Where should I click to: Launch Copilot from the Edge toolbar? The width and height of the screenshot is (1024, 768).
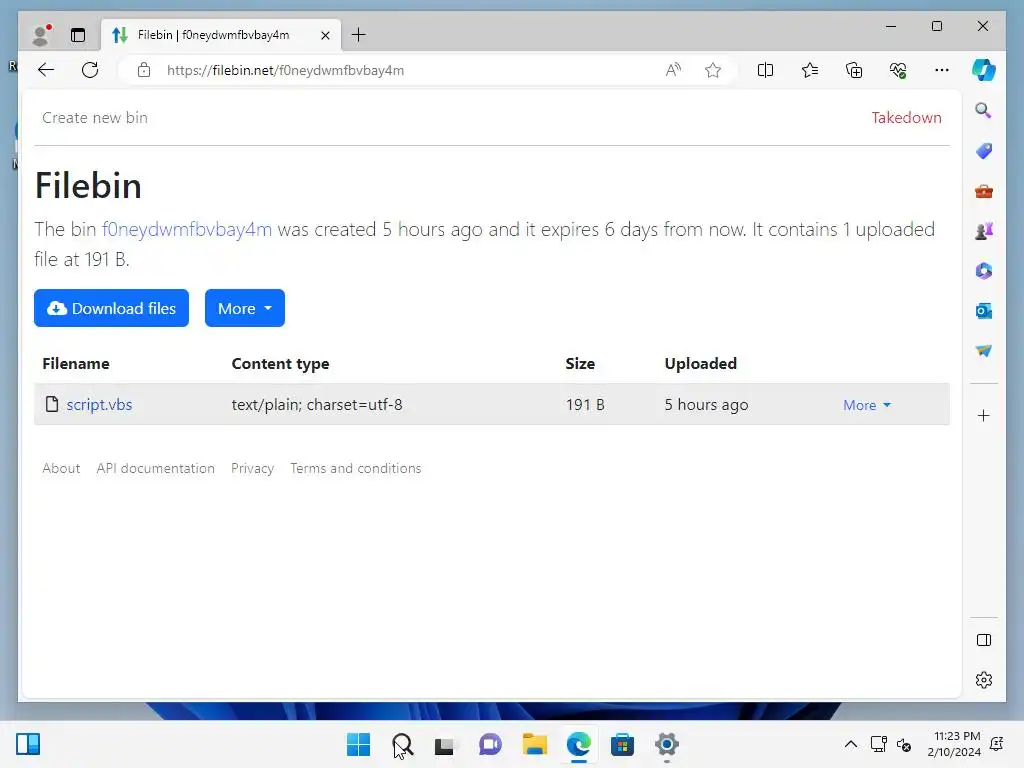(984, 70)
